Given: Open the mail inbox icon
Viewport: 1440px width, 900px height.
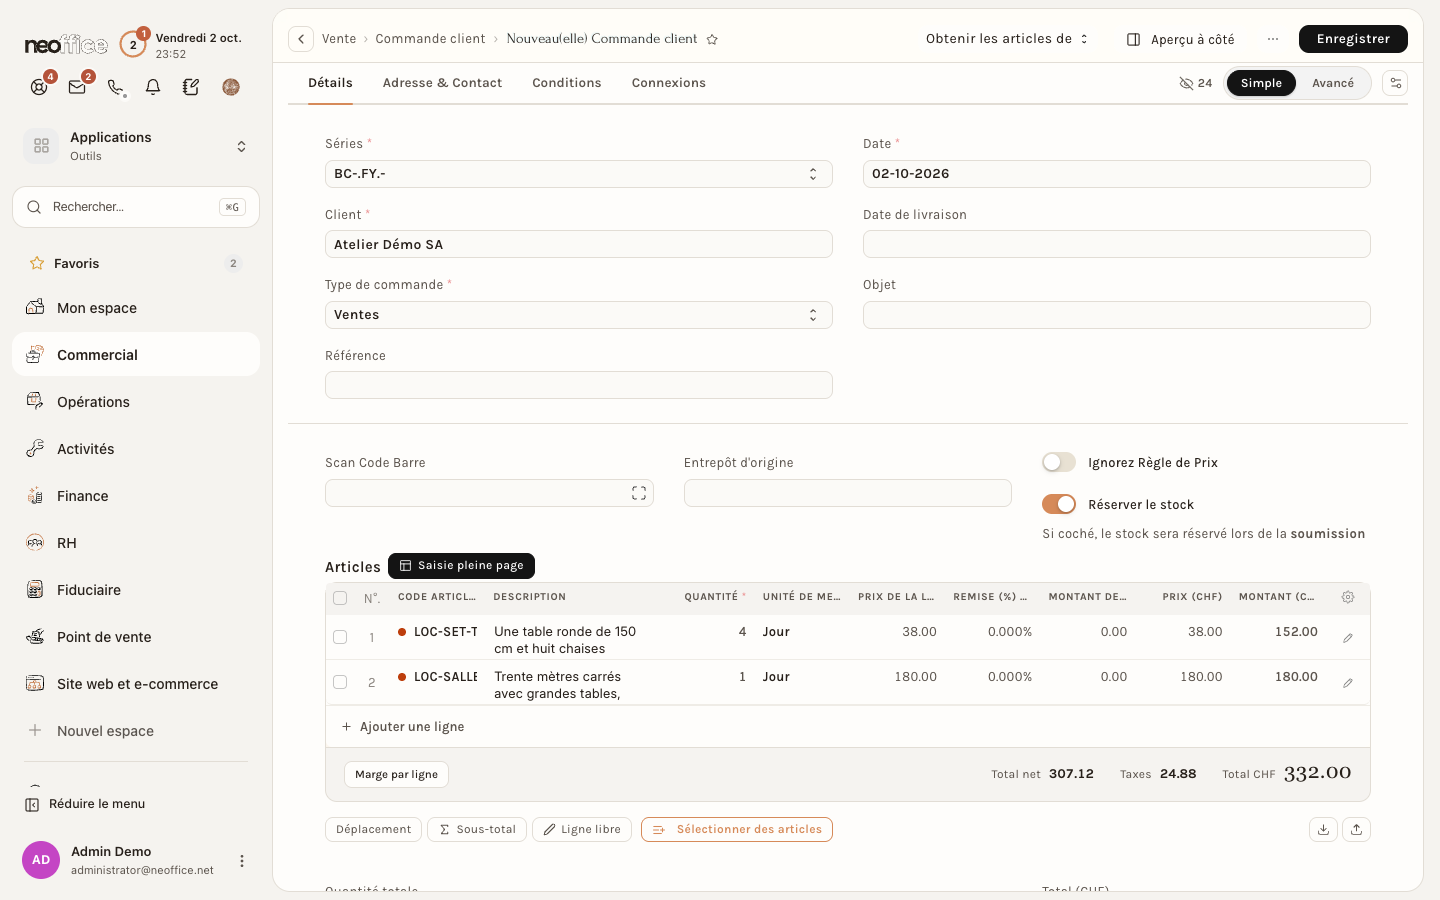Looking at the screenshot, I should pos(77,87).
